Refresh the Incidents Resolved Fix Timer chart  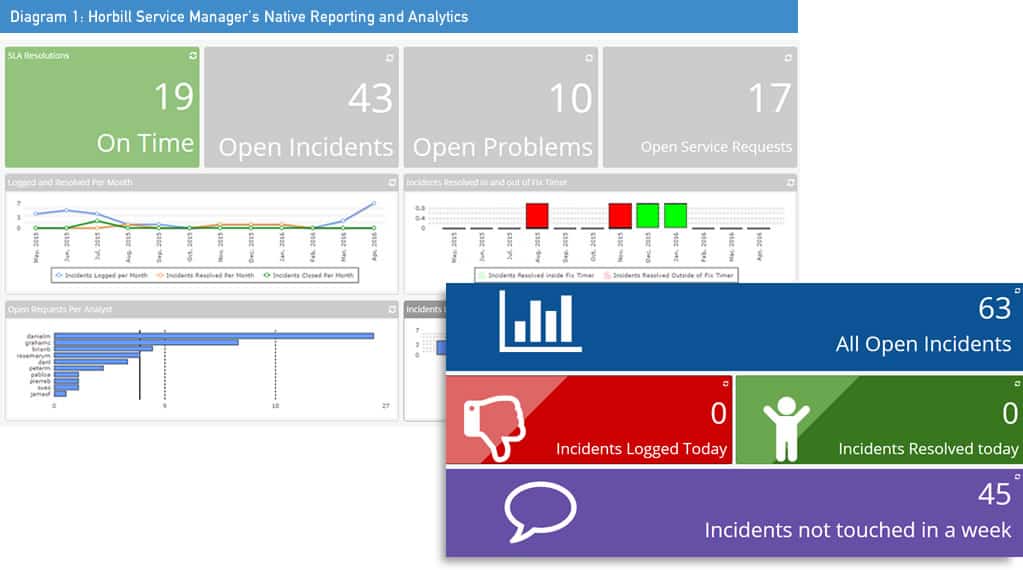click(789, 183)
